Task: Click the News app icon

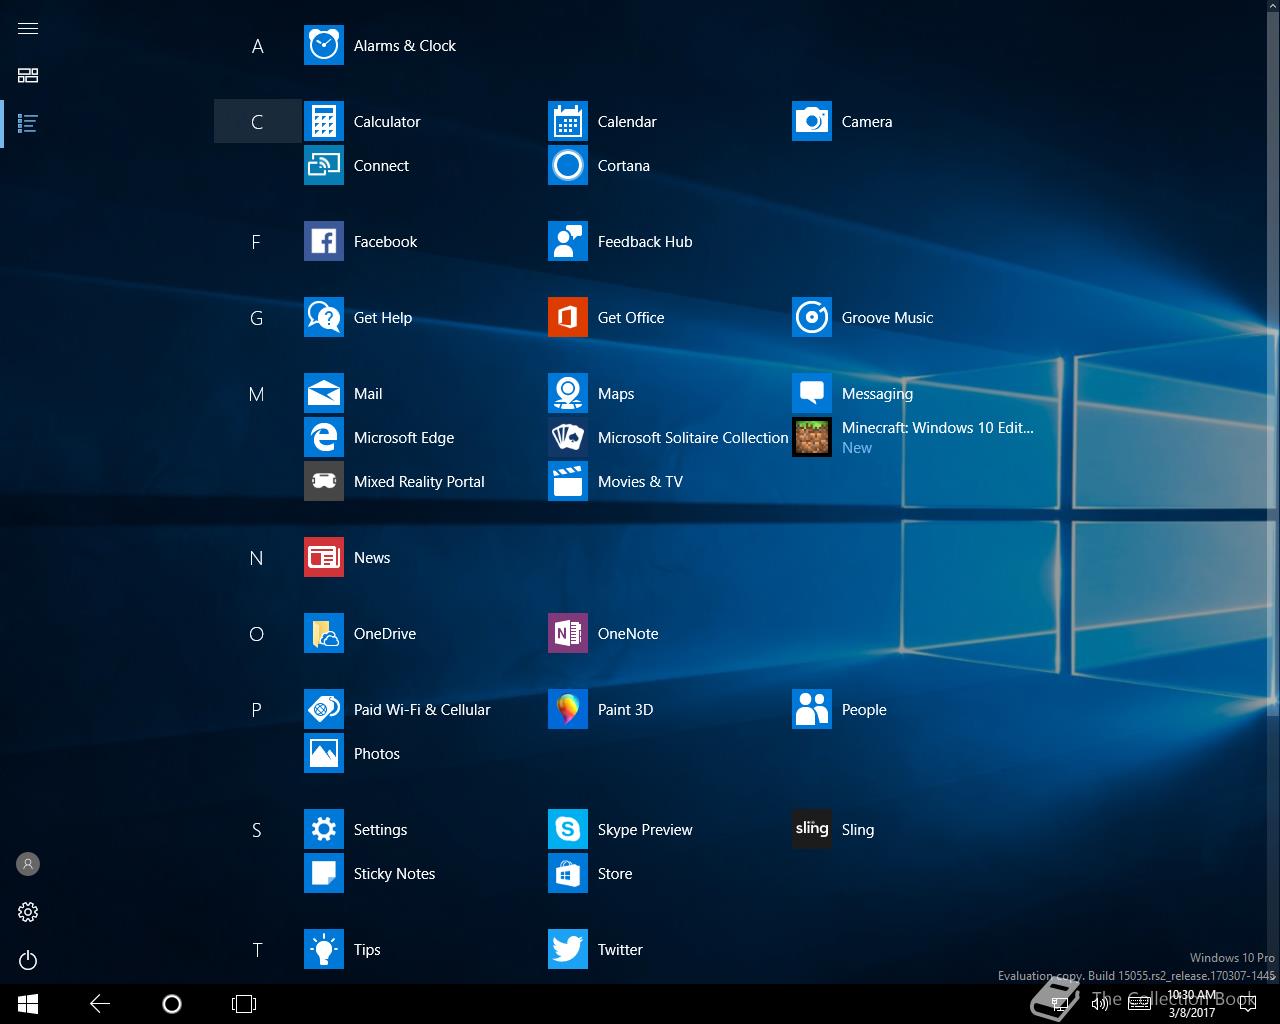Action: tap(324, 557)
